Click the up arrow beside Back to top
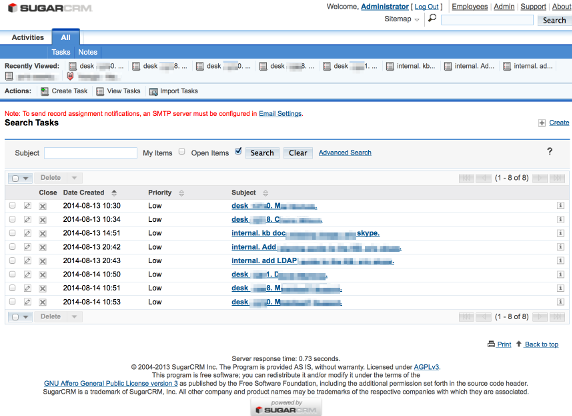 518,344
